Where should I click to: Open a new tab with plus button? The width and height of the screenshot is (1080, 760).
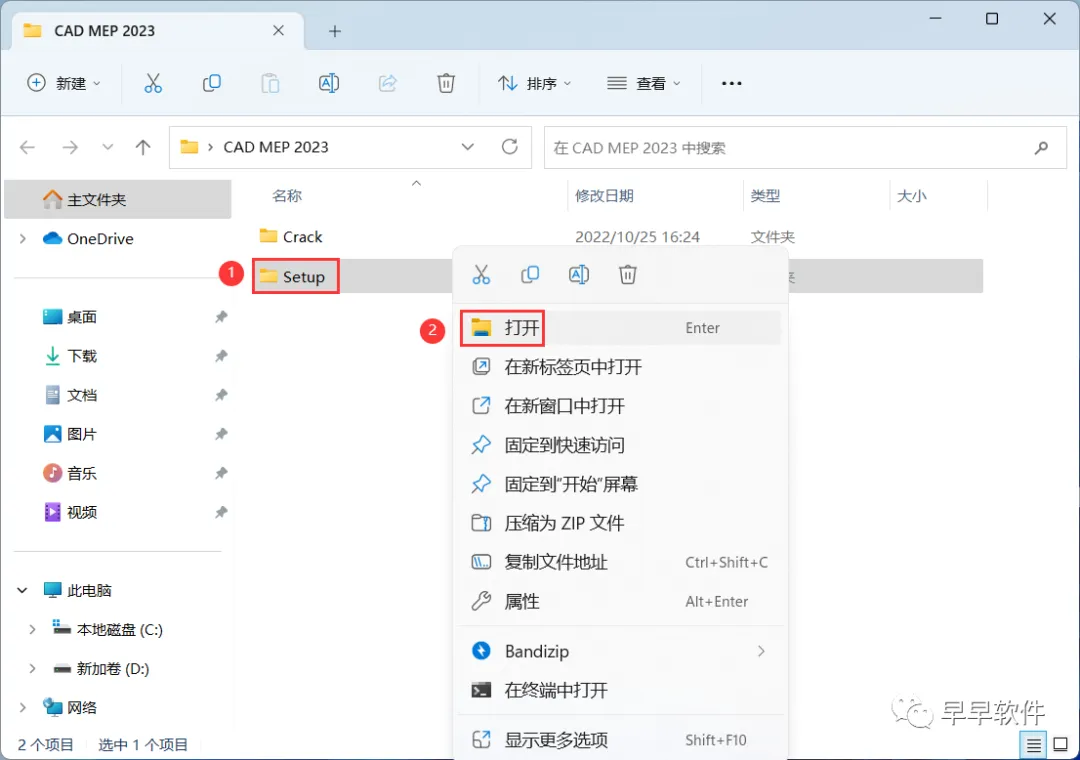335,31
